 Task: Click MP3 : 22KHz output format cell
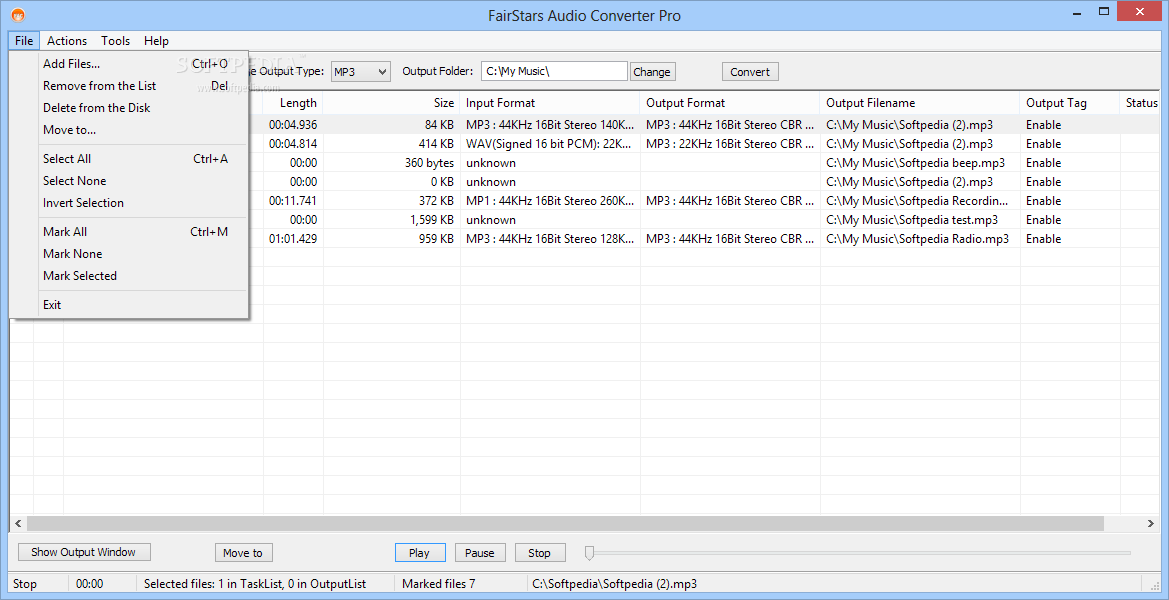click(730, 144)
